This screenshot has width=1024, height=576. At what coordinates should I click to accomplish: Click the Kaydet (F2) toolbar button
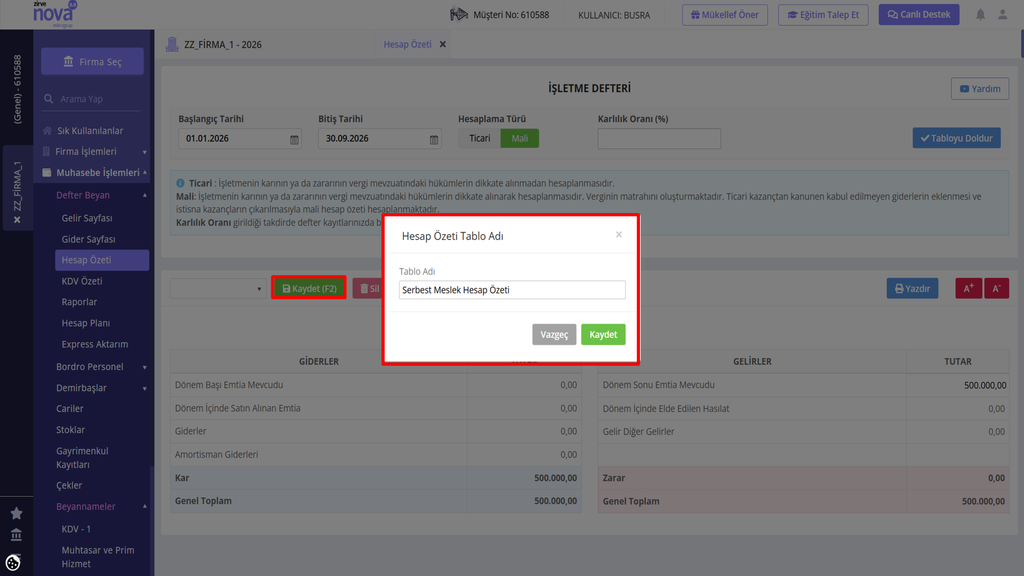pyautogui.click(x=309, y=288)
